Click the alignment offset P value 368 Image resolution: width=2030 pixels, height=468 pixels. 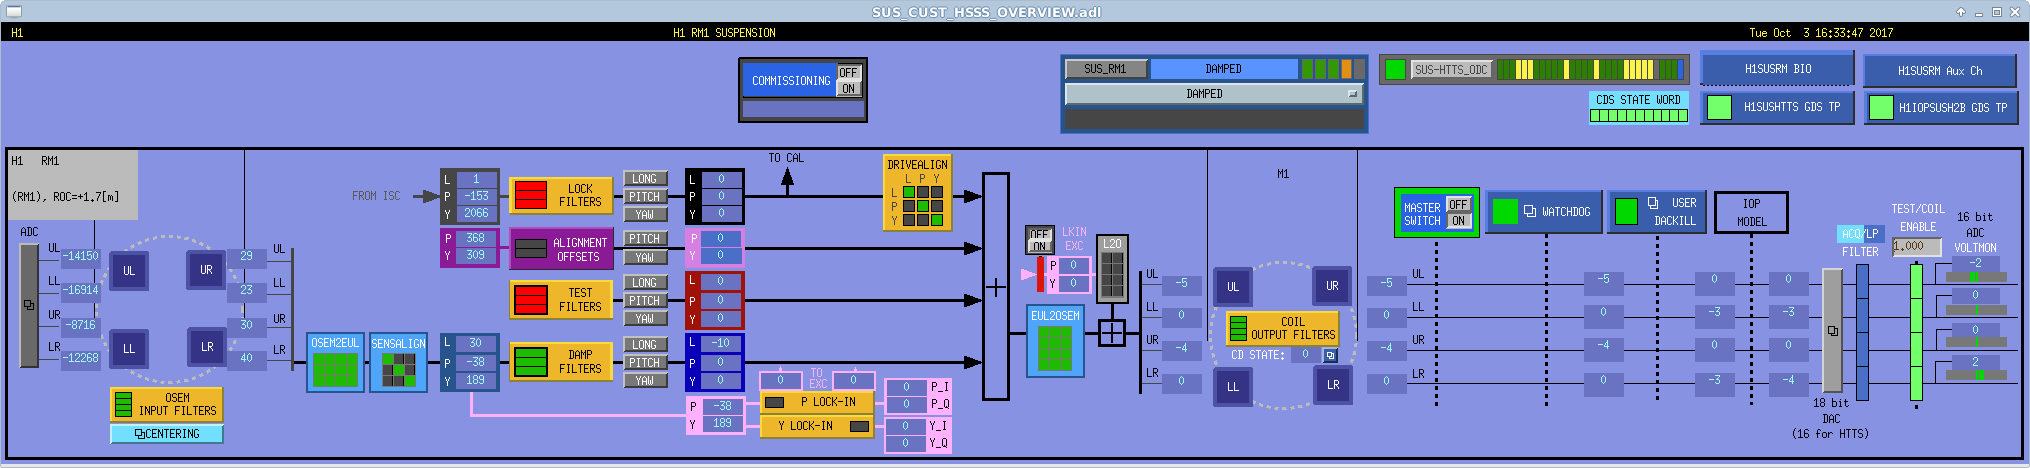(476, 239)
